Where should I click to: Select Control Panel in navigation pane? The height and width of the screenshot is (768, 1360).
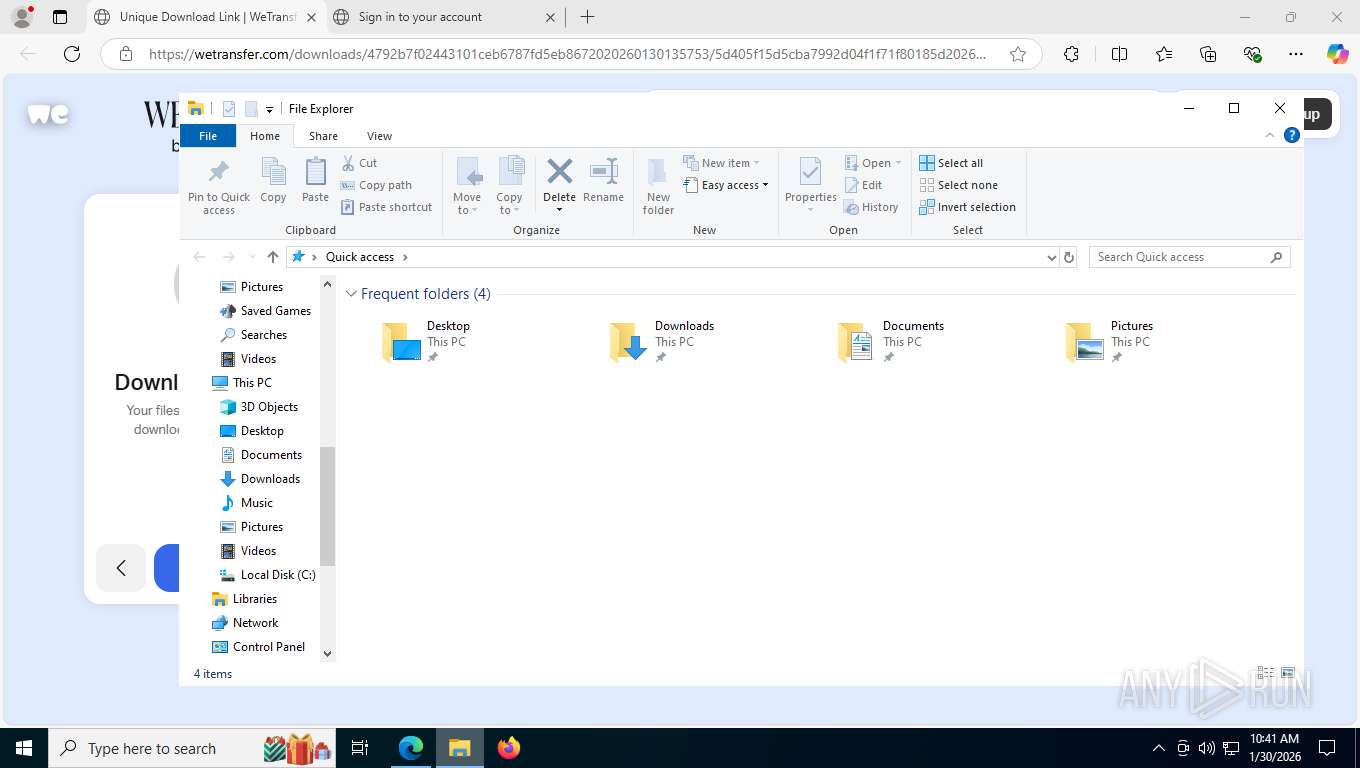point(258,647)
